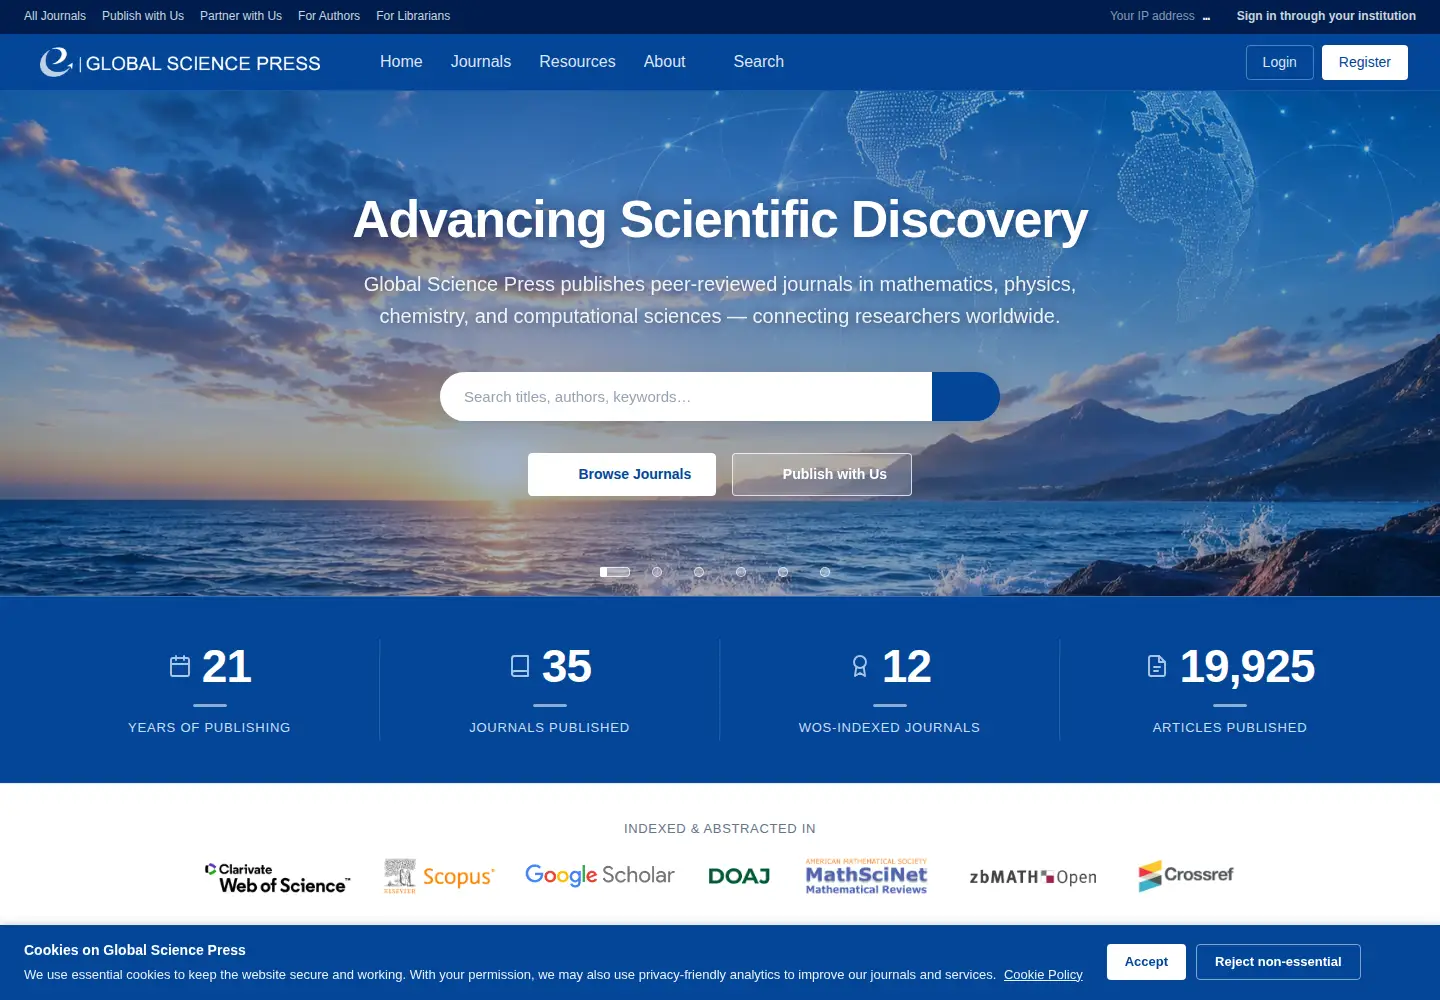The height and width of the screenshot is (1000, 1440).
Task: Open the zbMATH Open logo
Action: 1033,877
